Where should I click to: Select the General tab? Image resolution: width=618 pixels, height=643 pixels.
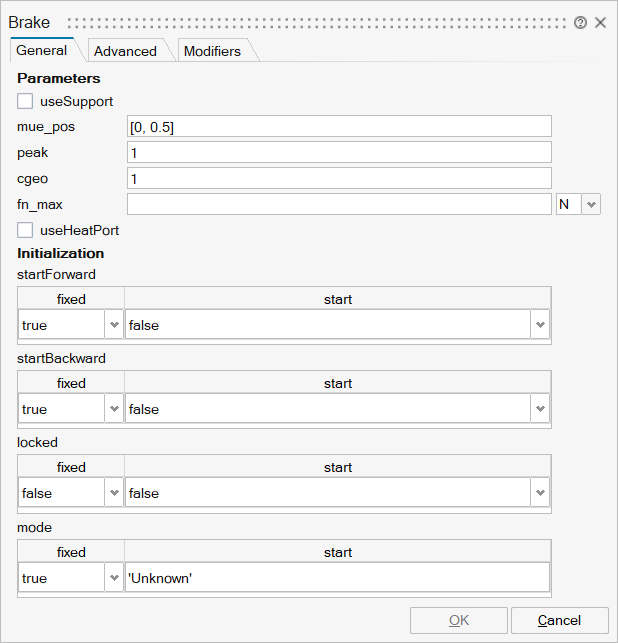coord(42,51)
